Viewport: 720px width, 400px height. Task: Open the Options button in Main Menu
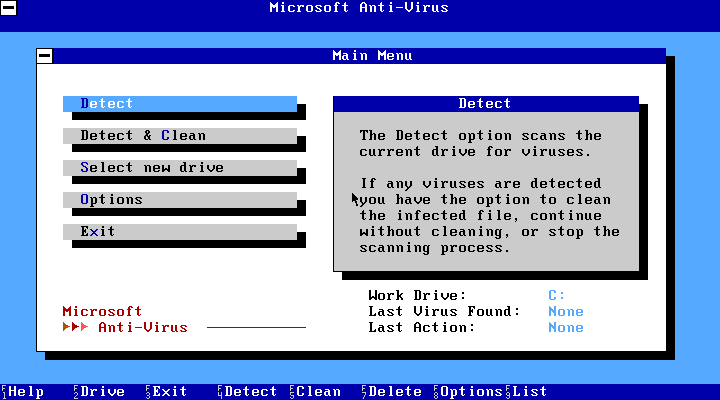(x=180, y=200)
